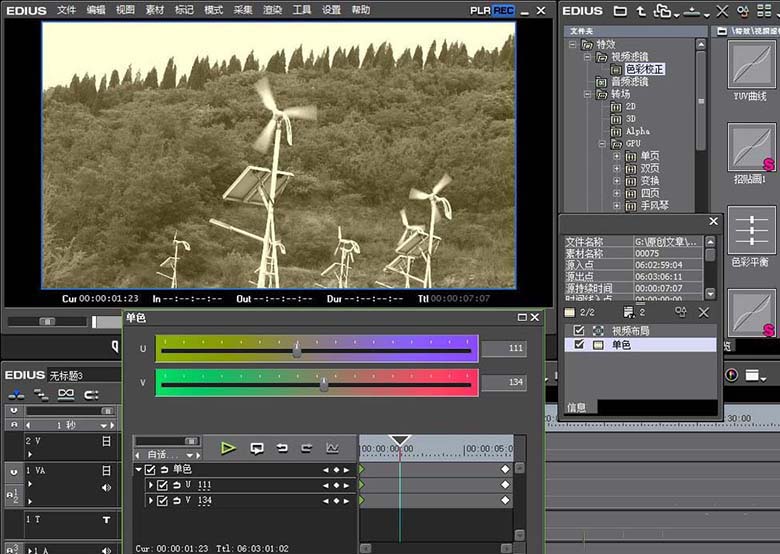Viewport: 780px width, 554px height.
Task: Uncheck the 视频布局 checkbox
Action: pyautogui.click(x=579, y=330)
